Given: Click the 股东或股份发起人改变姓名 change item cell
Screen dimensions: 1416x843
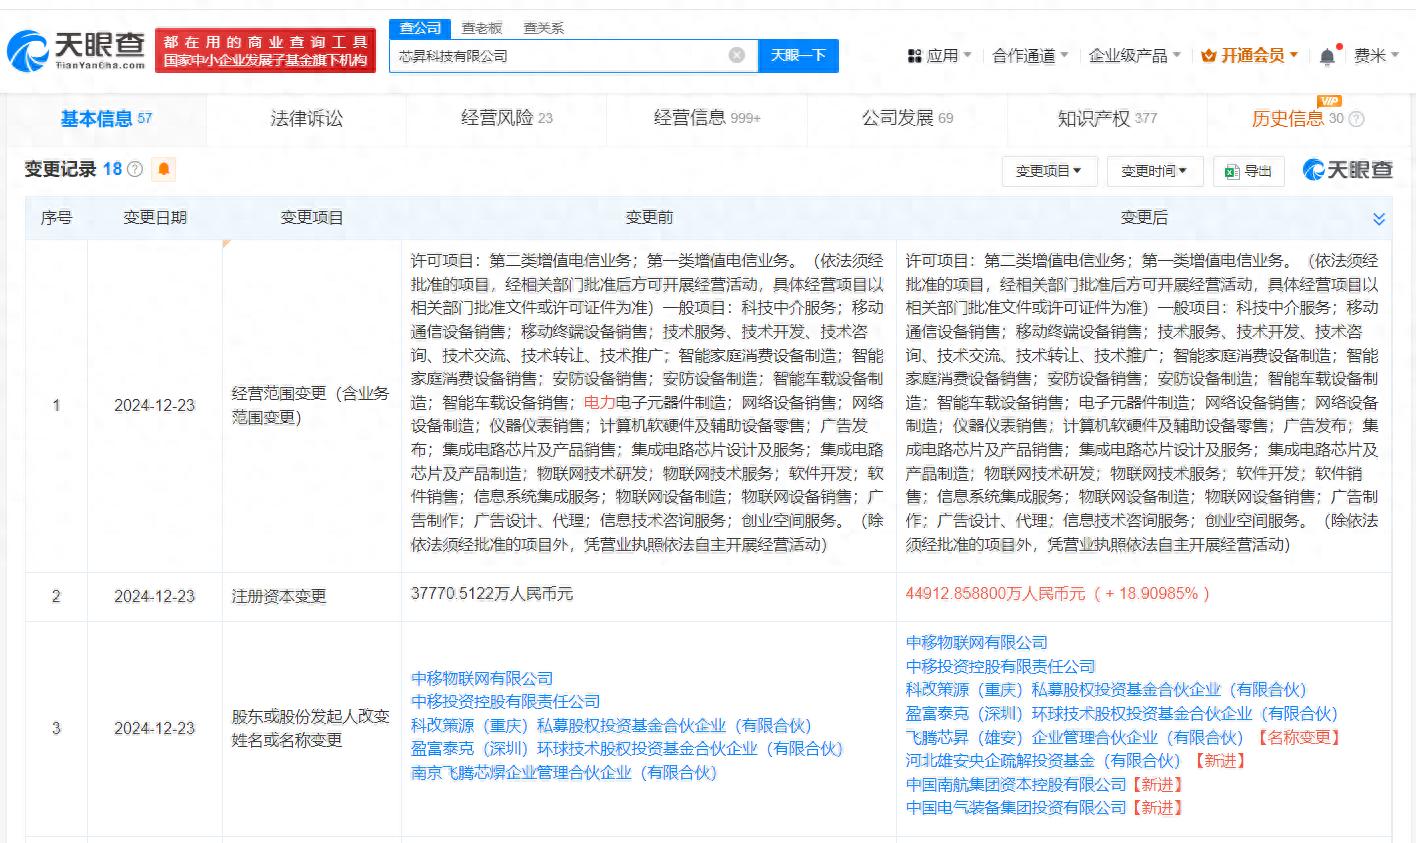Looking at the screenshot, I should (311, 728).
